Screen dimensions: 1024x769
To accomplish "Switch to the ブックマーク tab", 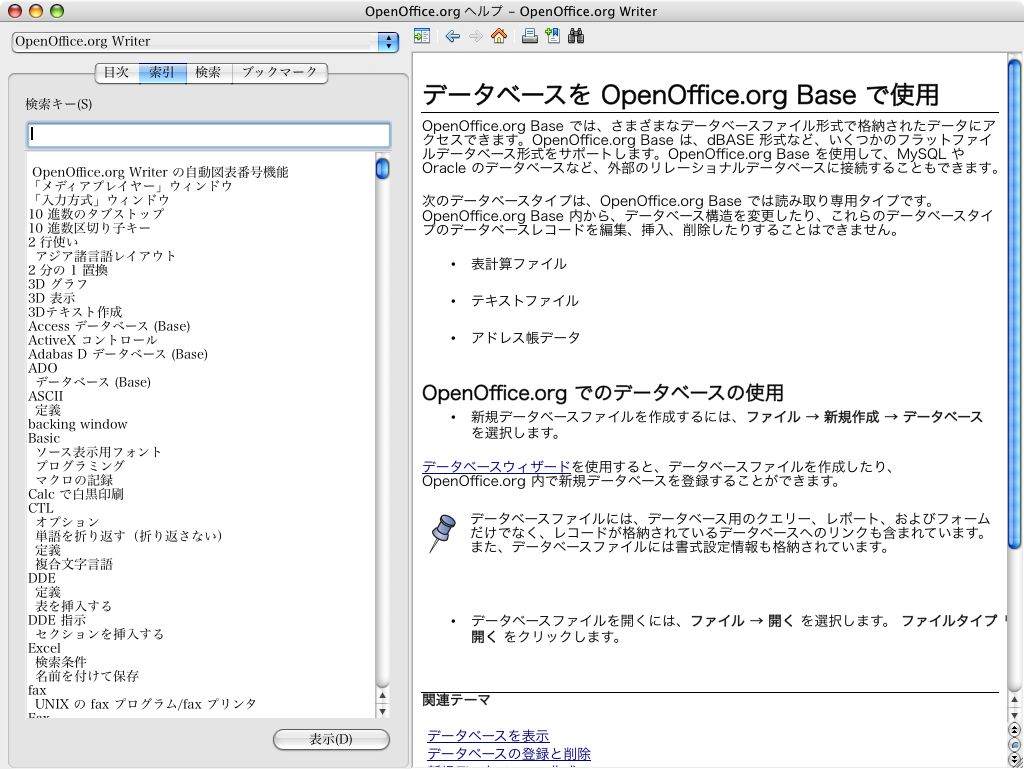I will tap(279, 72).
